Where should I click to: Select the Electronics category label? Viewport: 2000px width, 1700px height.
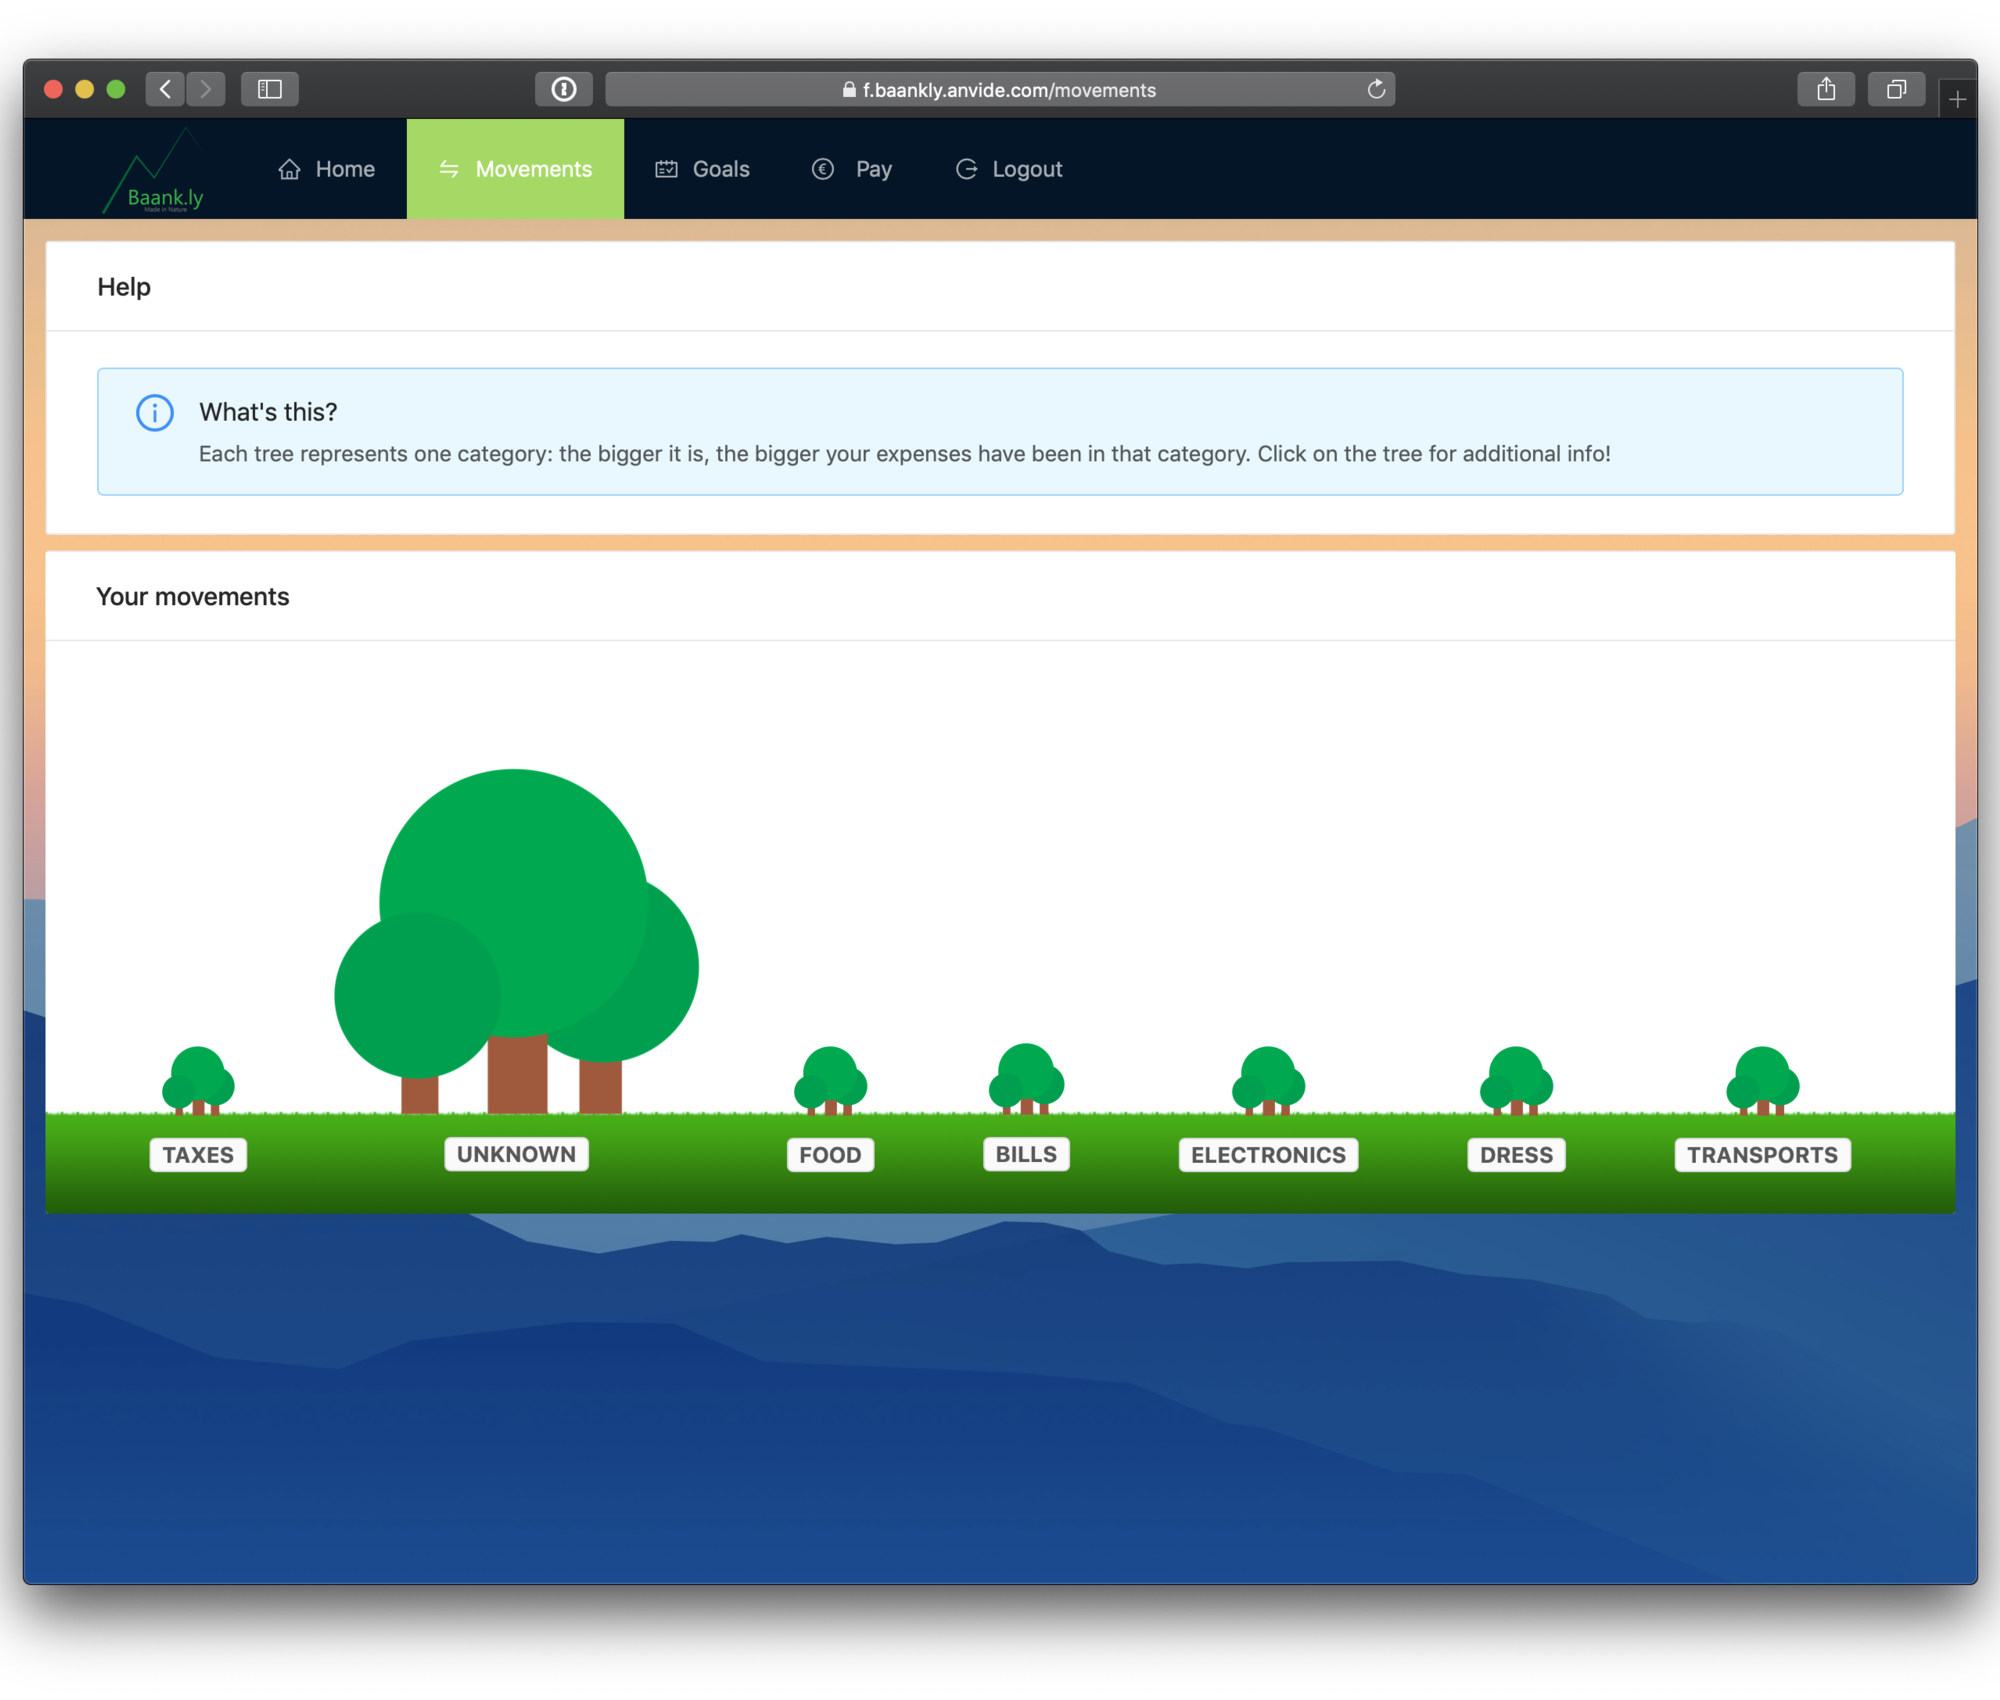(x=1268, y=1155)
